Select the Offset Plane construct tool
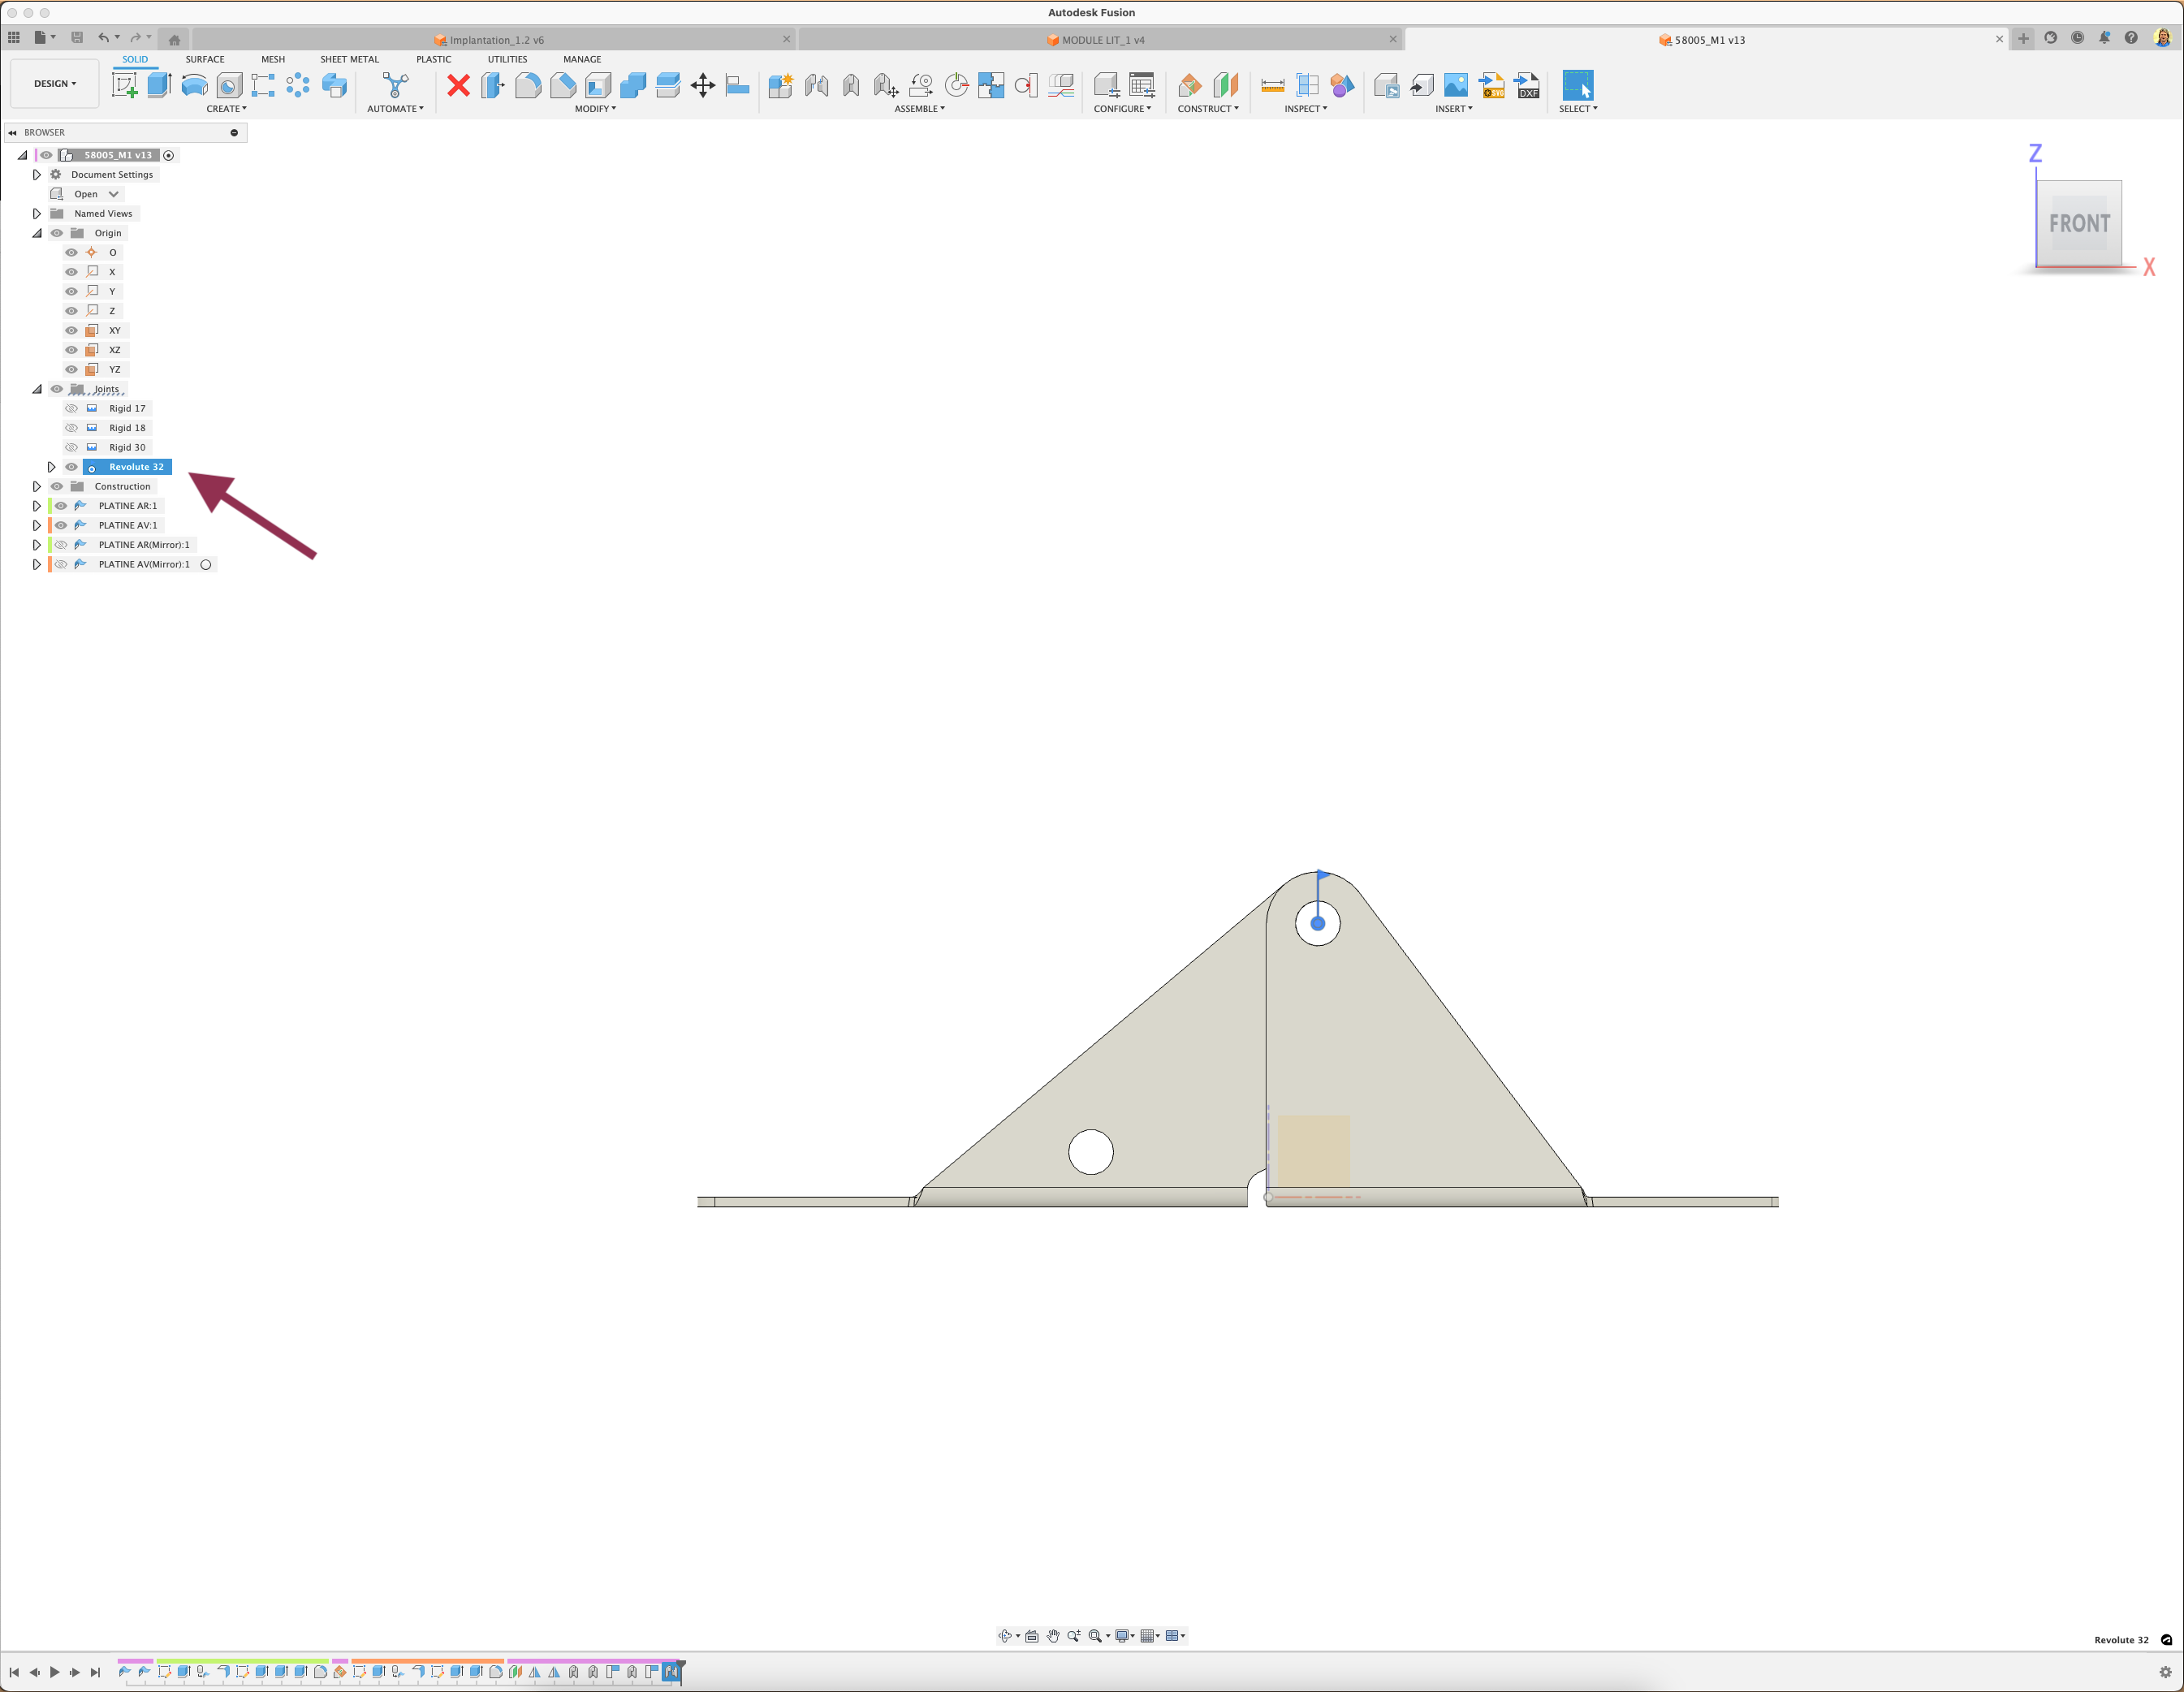Viewport: 2184px width, 1692px height. coord(1190,86)
